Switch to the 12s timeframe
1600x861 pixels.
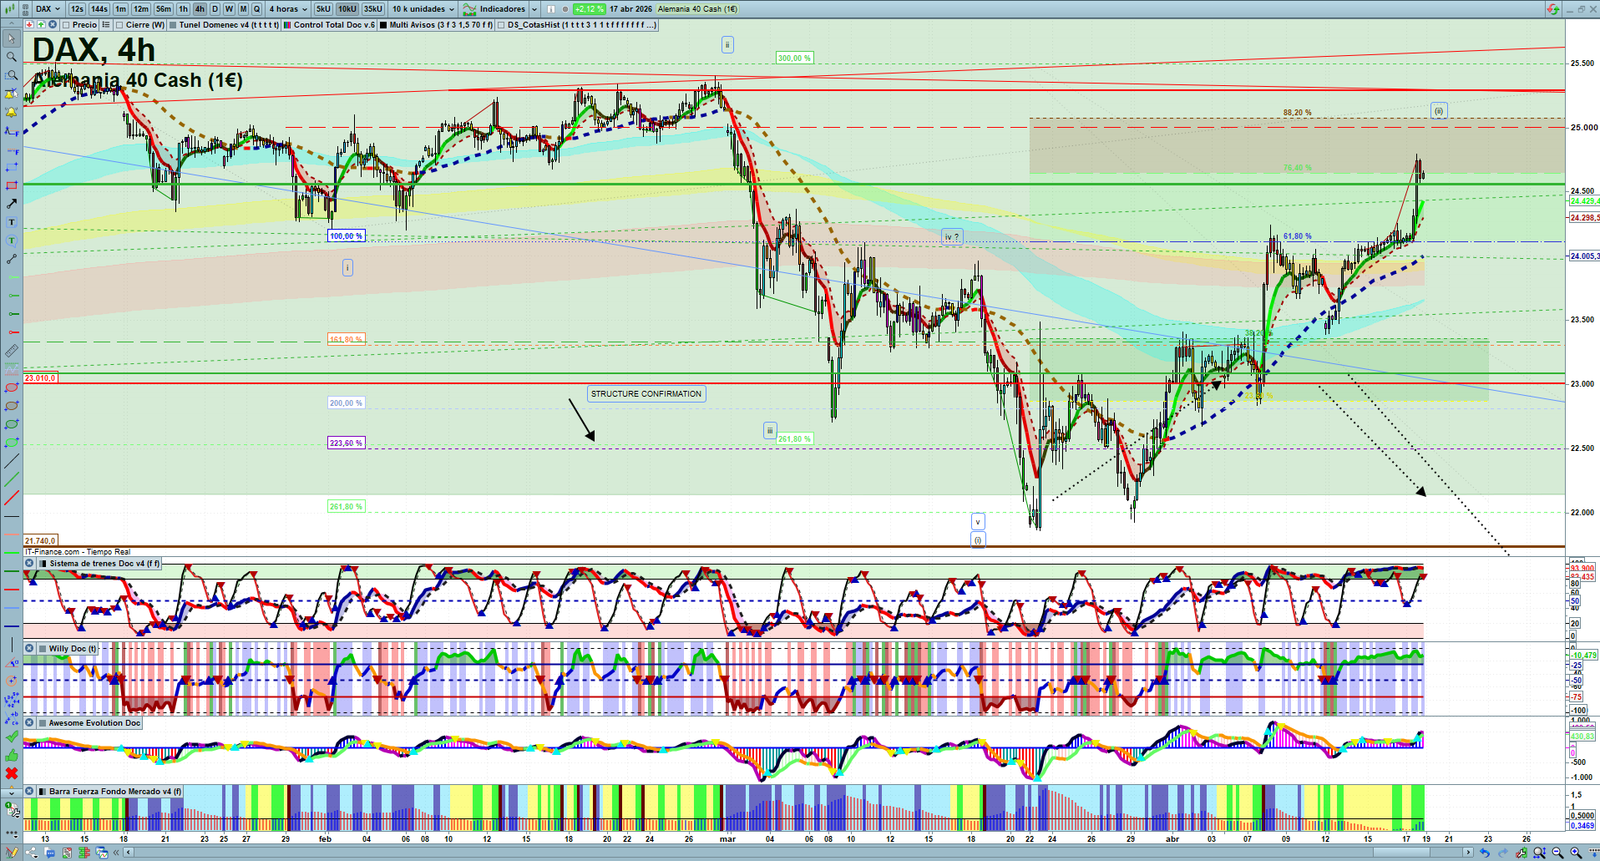point(77,9)
